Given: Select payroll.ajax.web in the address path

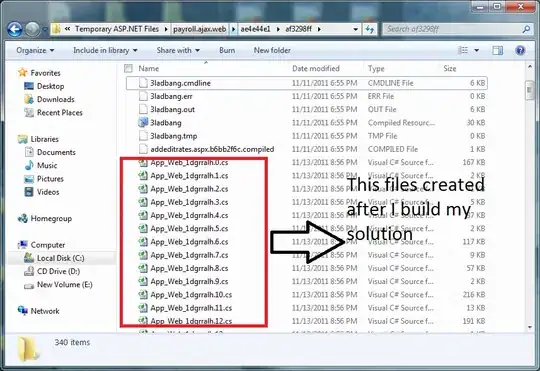Looking at the screenshot, I should (200, 29).
